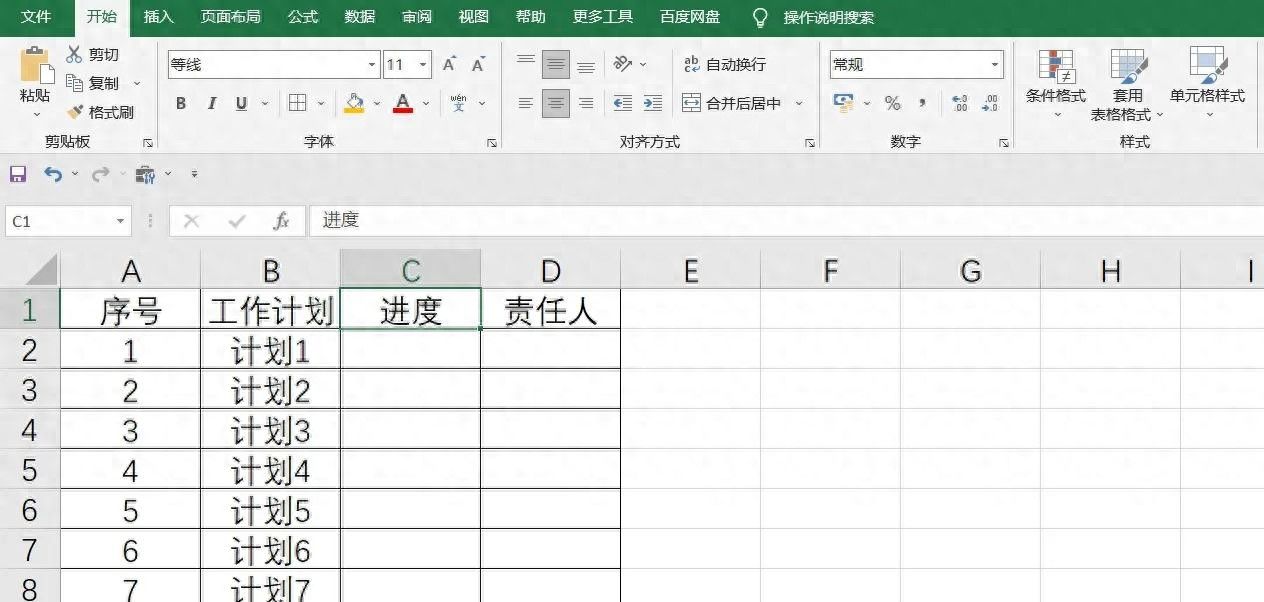Switch to the Insert (插入) tab
This screenshot has width=1264, height=602.
pos(158,17)
